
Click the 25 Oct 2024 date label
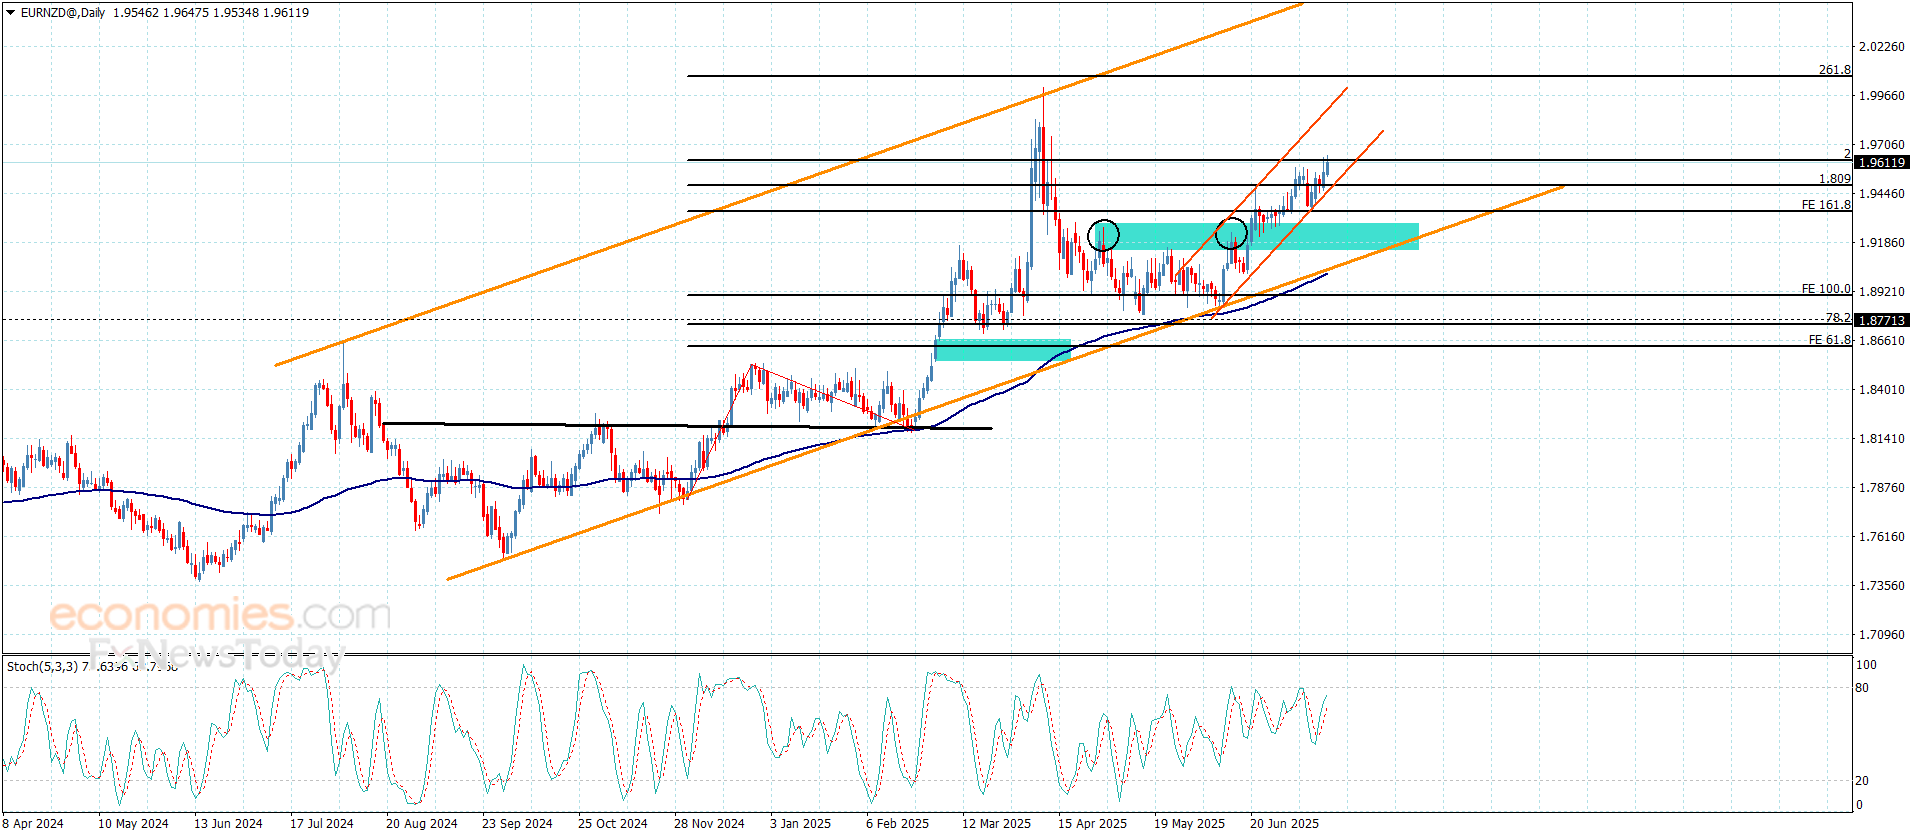pos(613,824)
